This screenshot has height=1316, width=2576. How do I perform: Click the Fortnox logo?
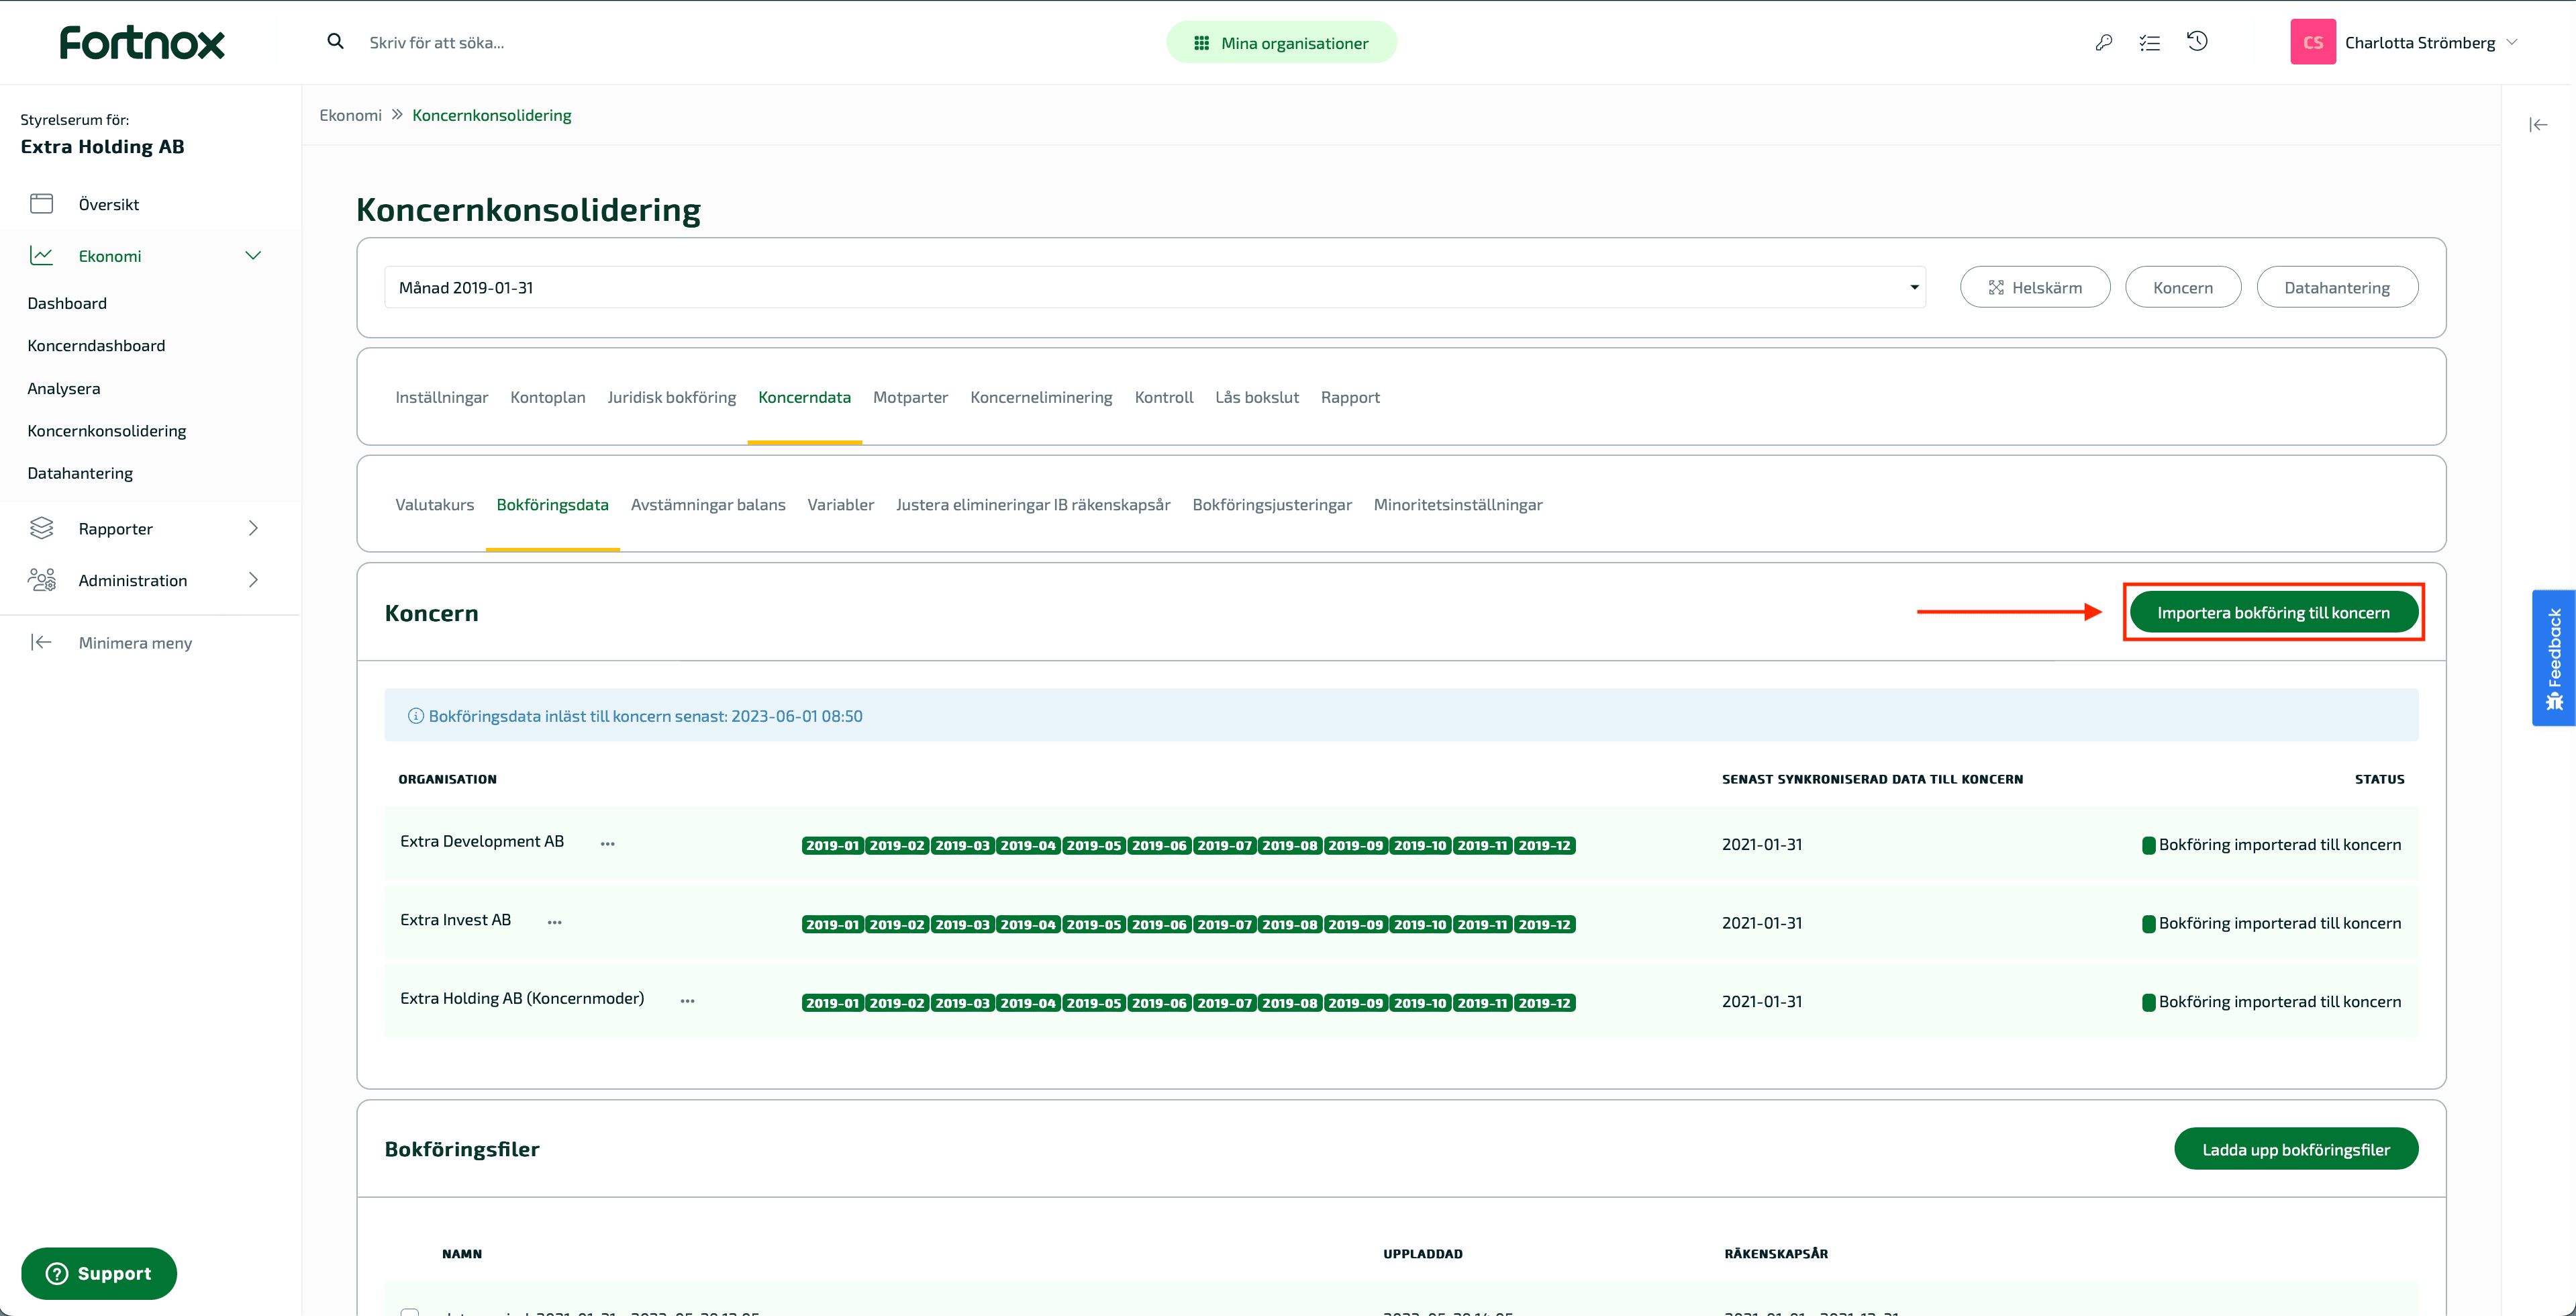(142, 43)
